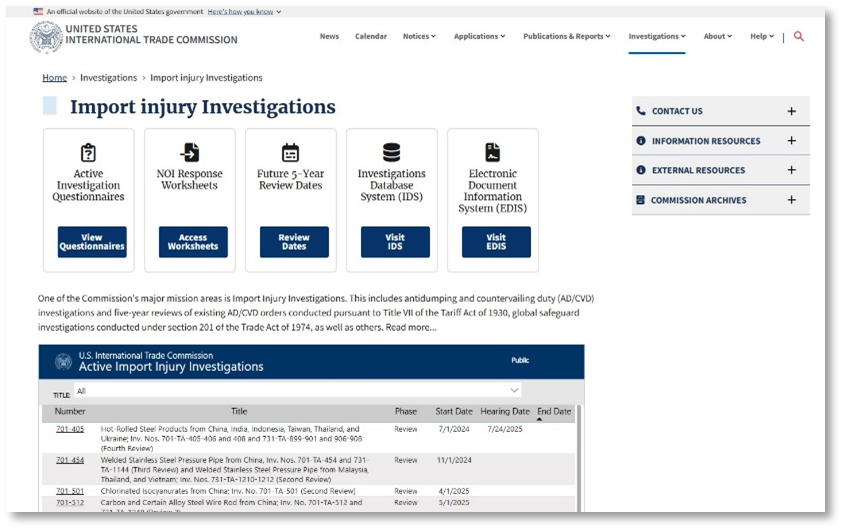
Task: Sort by the Phase column header
Action: pos(405,411)
